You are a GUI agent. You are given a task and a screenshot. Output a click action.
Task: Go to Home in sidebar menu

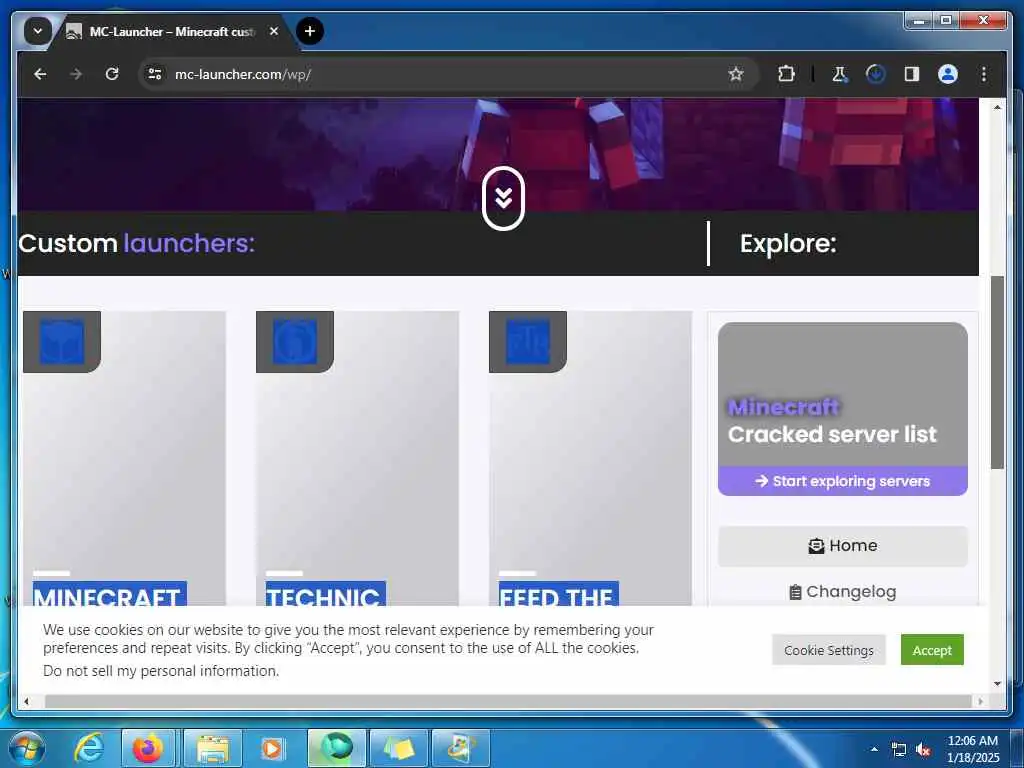(x=842, y=546)
